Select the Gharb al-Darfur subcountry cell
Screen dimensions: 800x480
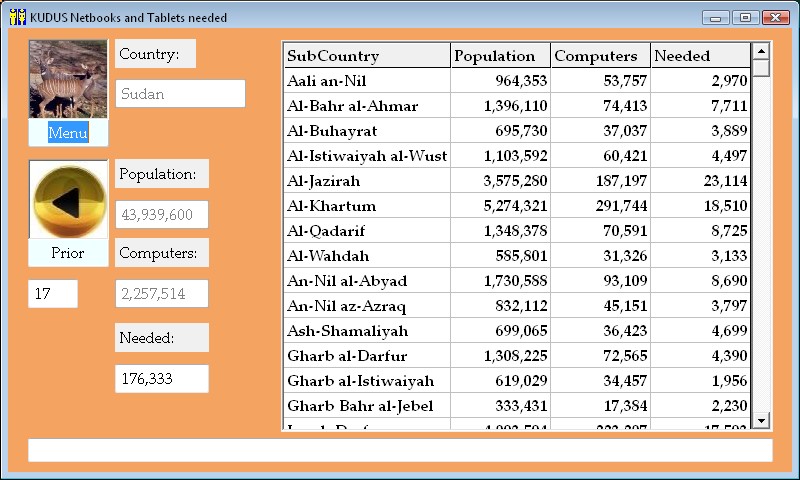coord(366,356)
